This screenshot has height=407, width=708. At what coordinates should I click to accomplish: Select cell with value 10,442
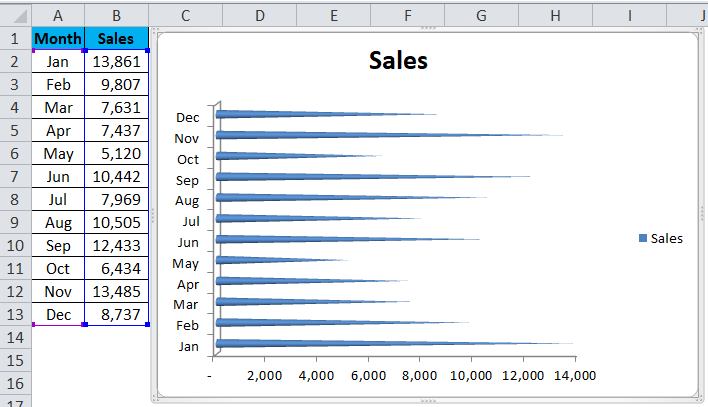click(116, 177)
